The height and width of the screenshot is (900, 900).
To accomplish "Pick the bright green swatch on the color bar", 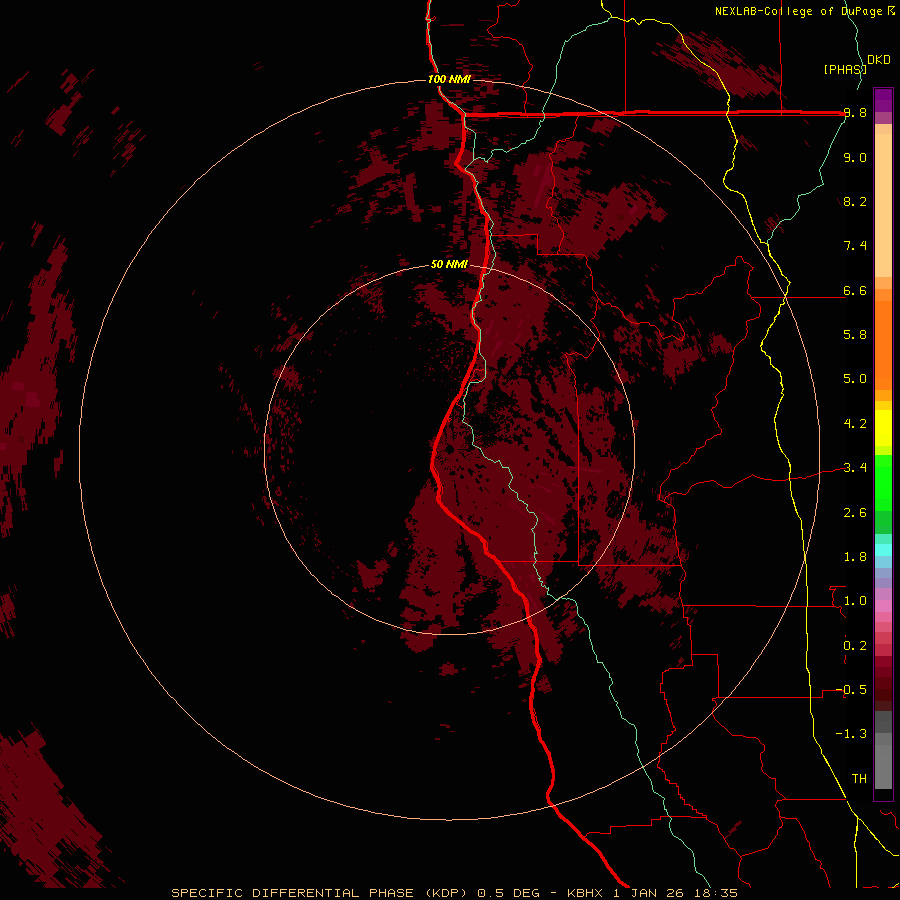I will [883, 482].
